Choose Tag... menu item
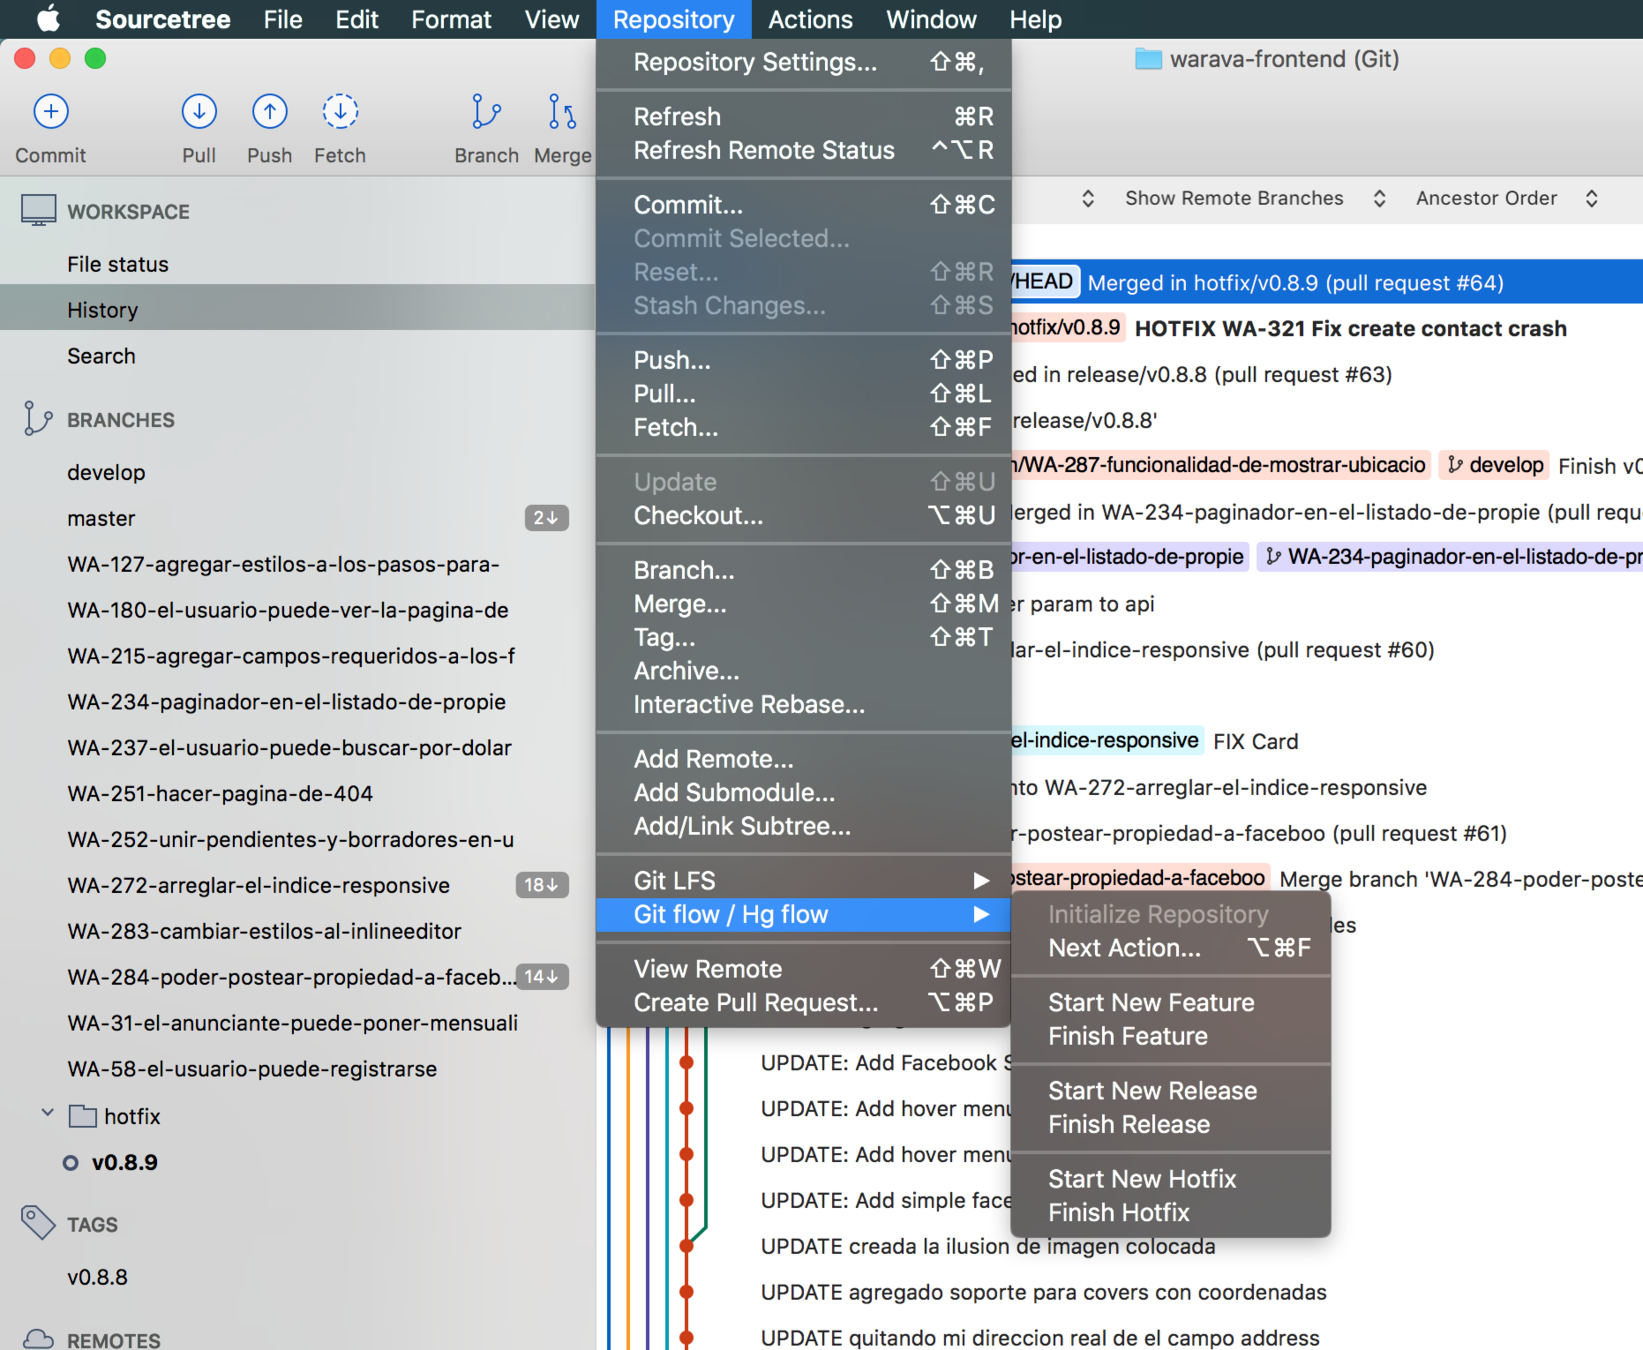This screenshot has height=1350, width=1643. click(x=803, y=637)
